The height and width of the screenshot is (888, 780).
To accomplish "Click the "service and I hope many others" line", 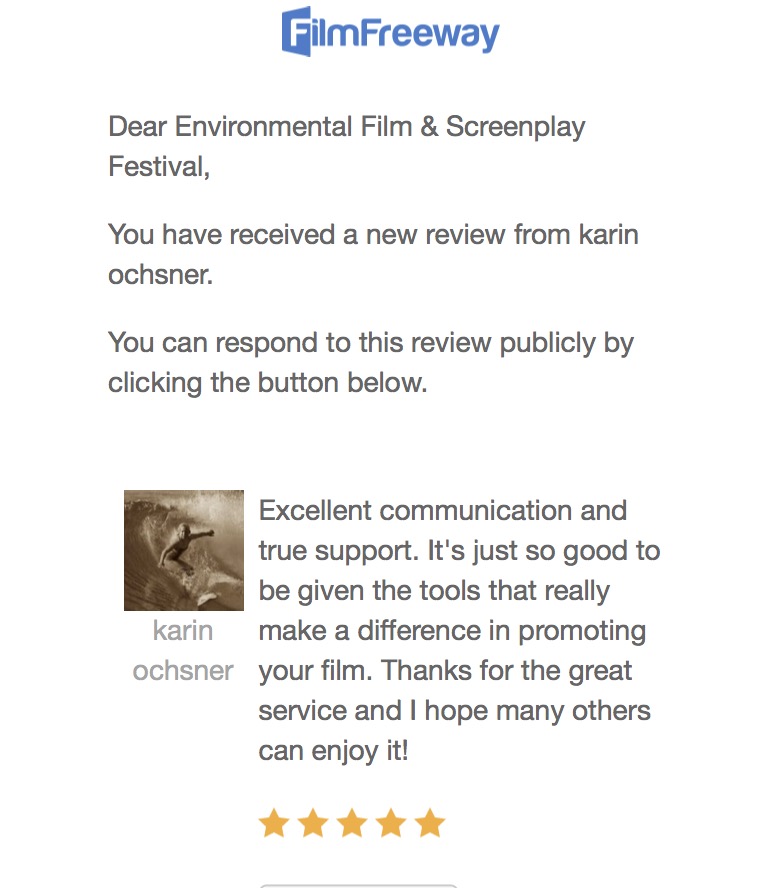I will click(455, 711).
